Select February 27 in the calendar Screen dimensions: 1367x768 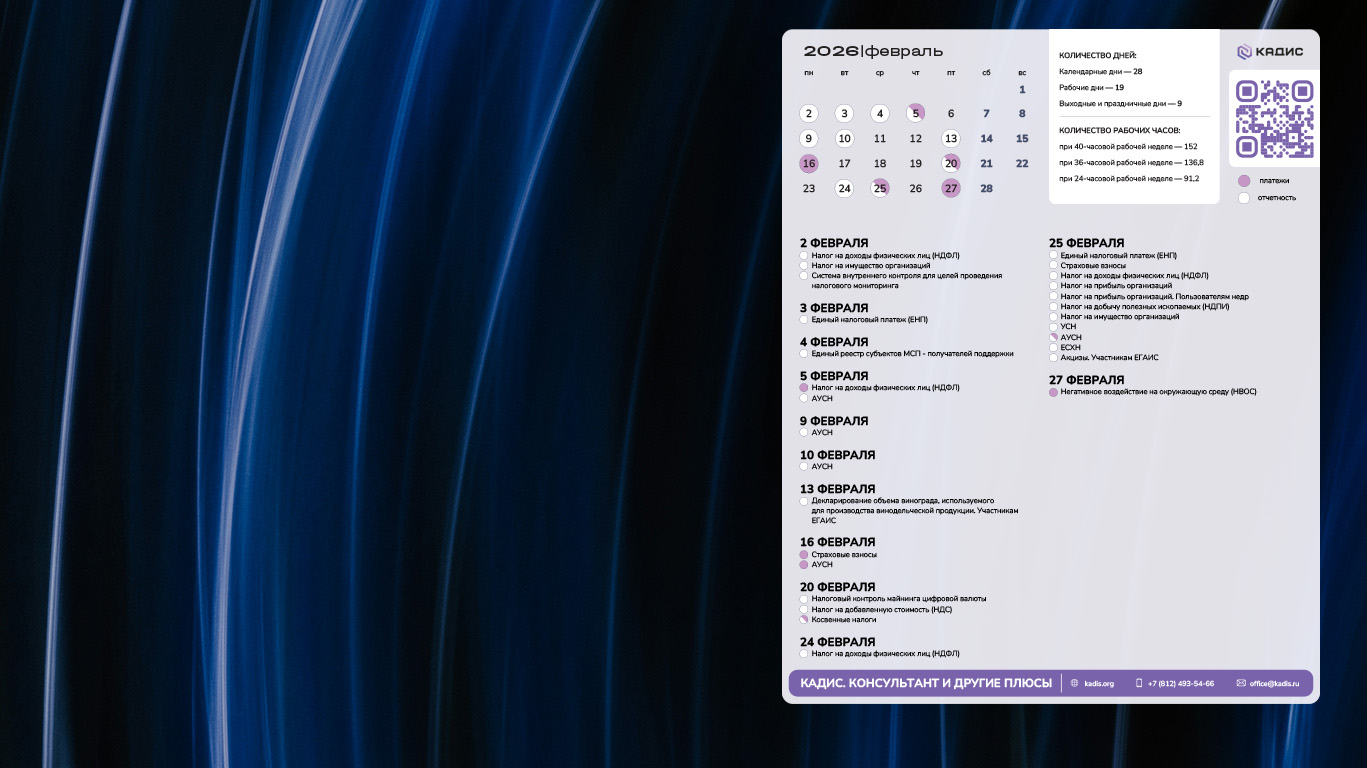950,189
